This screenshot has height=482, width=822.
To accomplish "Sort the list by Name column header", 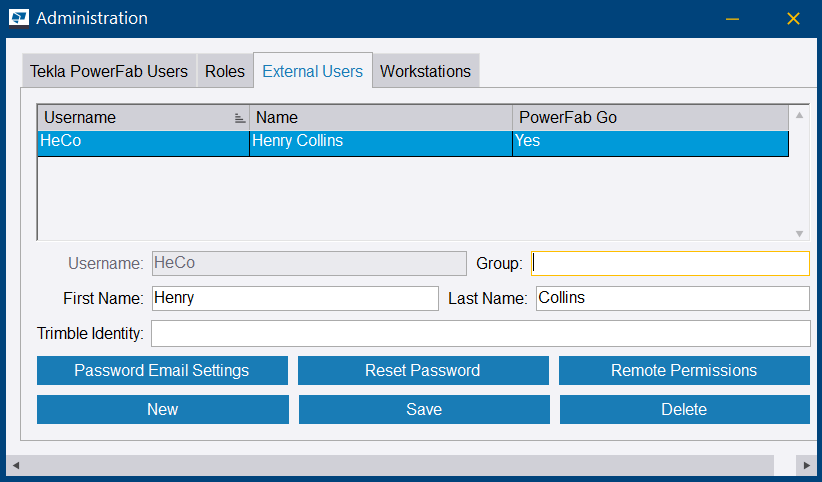I will pos(380,117).
